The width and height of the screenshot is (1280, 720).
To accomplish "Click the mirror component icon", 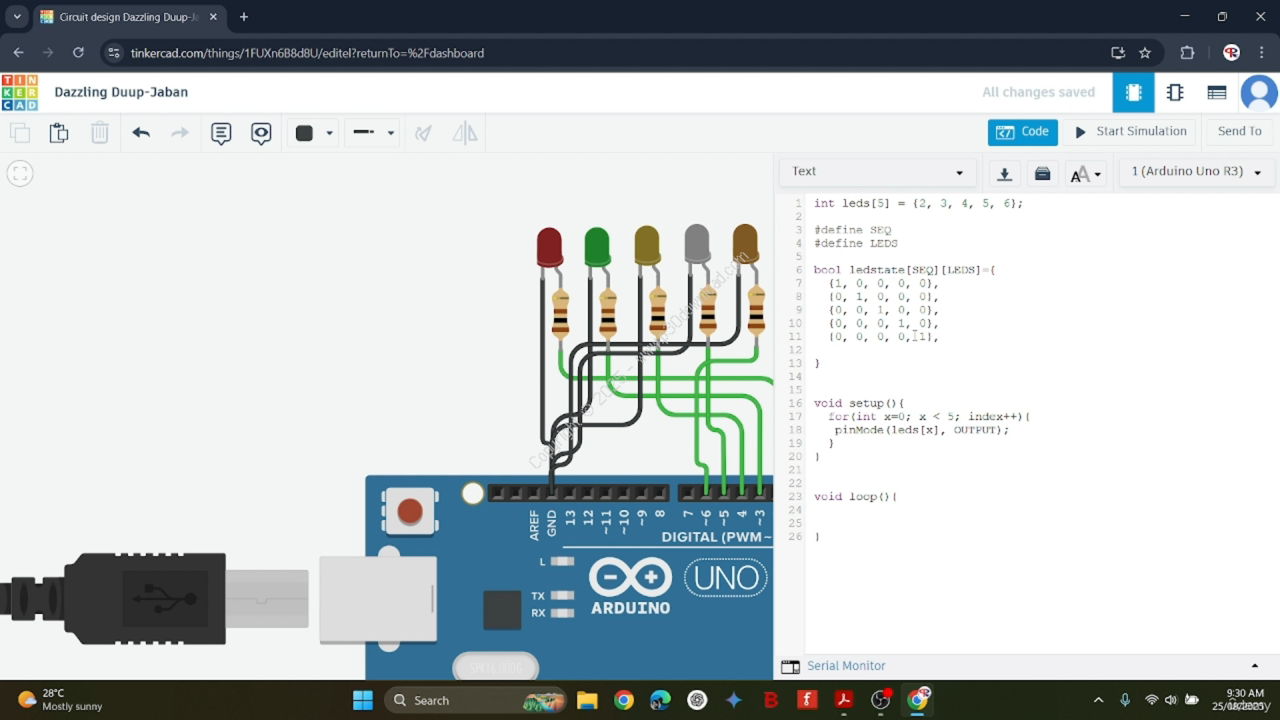I will click(x=465, y=133).
